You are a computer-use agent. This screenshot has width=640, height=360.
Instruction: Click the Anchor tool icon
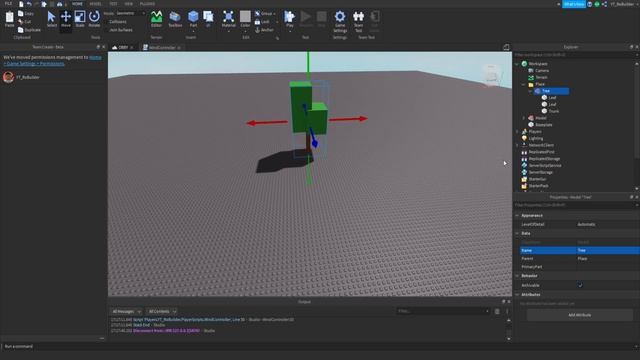point(258,30)
